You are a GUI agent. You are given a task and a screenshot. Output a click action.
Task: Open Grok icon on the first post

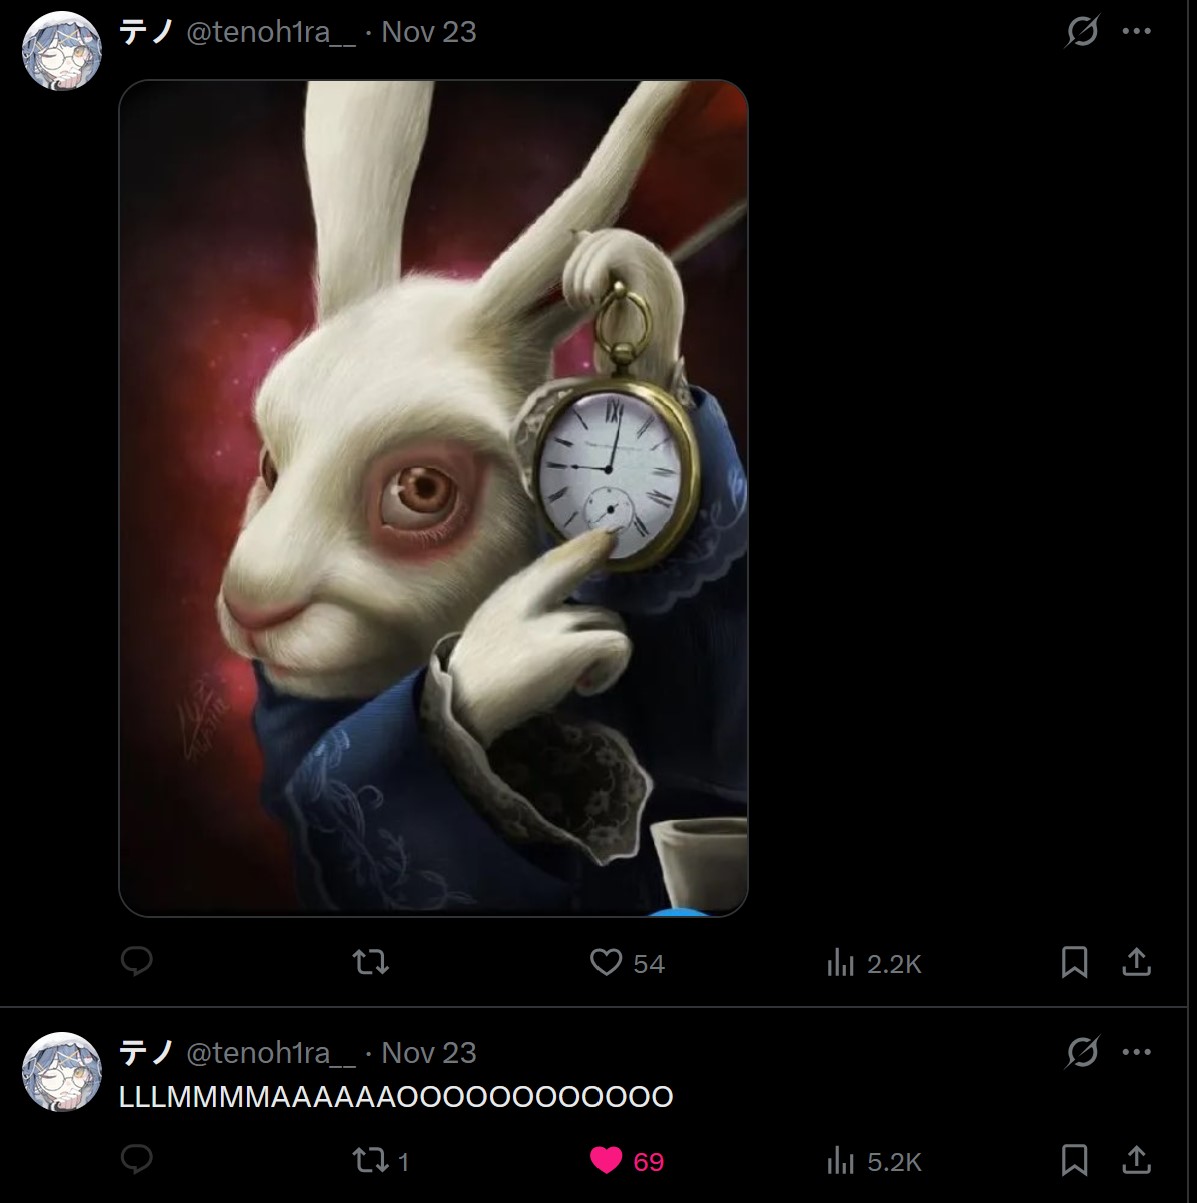[1082, 32]
